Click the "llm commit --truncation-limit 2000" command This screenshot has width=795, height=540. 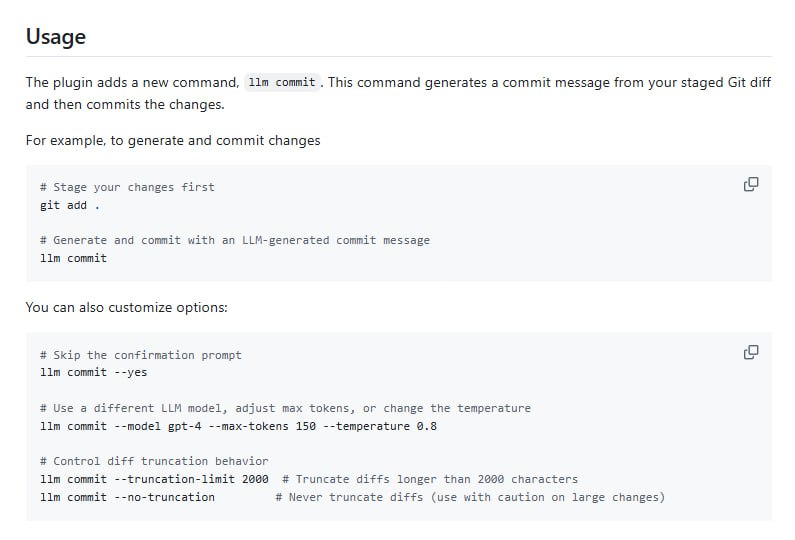pos(154,479)
